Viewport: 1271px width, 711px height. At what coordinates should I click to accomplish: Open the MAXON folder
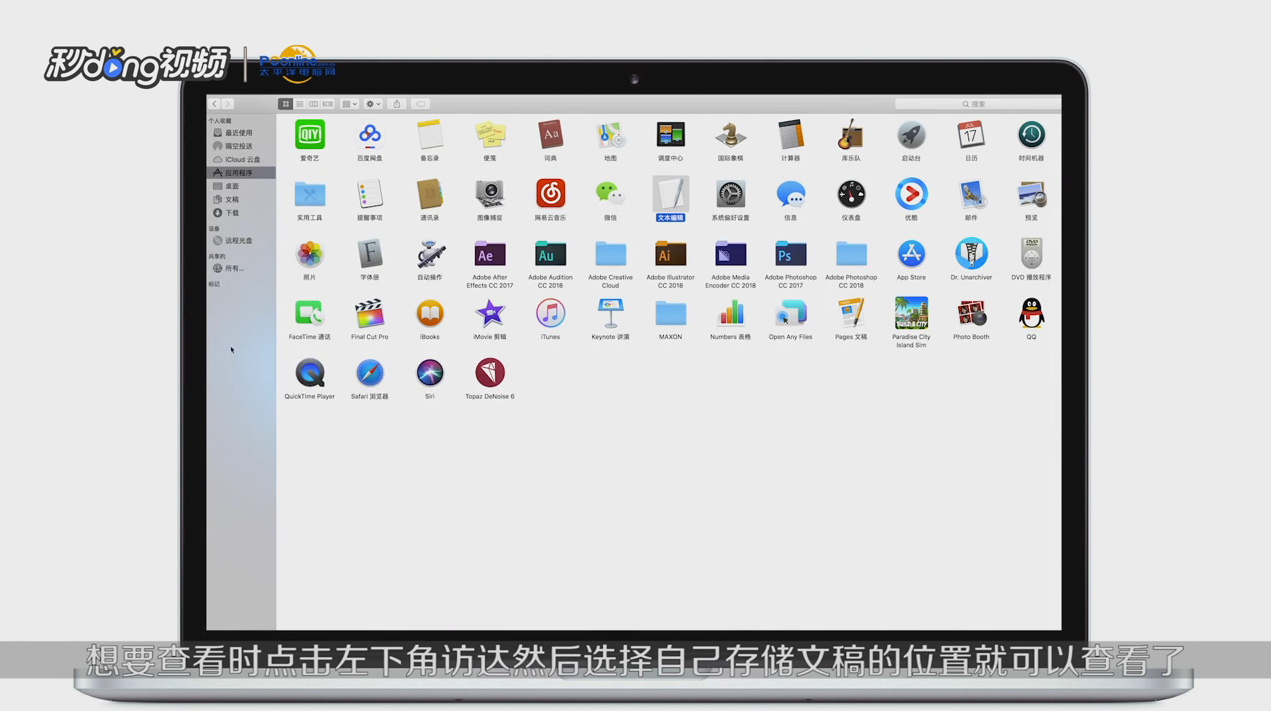[670, 313]
